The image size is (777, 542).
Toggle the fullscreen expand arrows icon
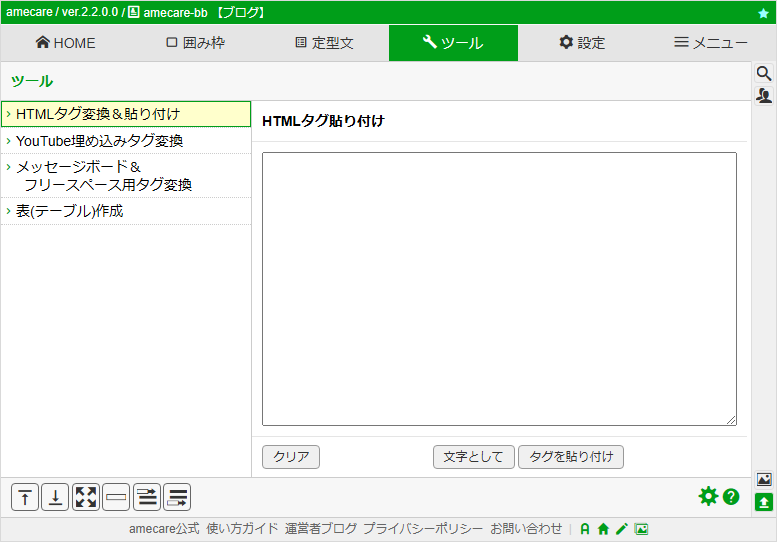(86, 497)
